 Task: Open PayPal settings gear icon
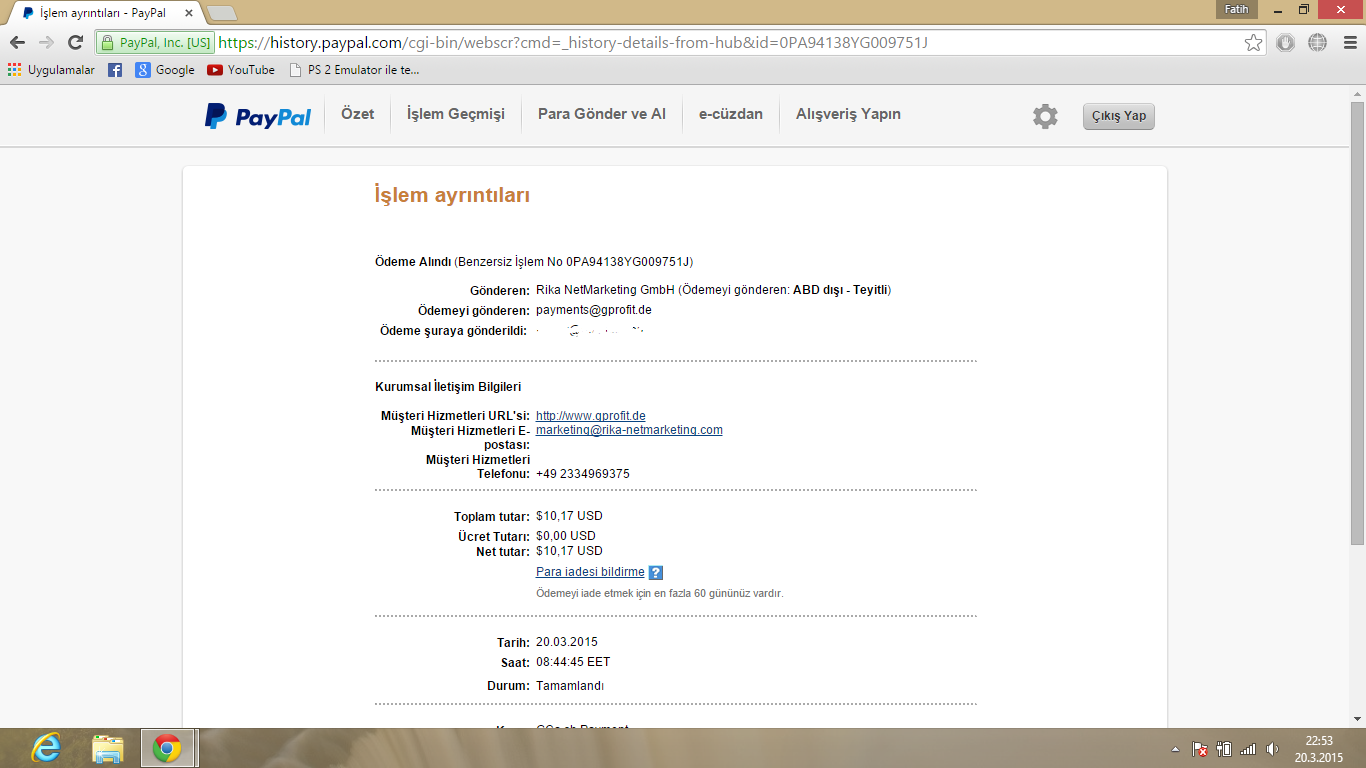coord(1045,116)
